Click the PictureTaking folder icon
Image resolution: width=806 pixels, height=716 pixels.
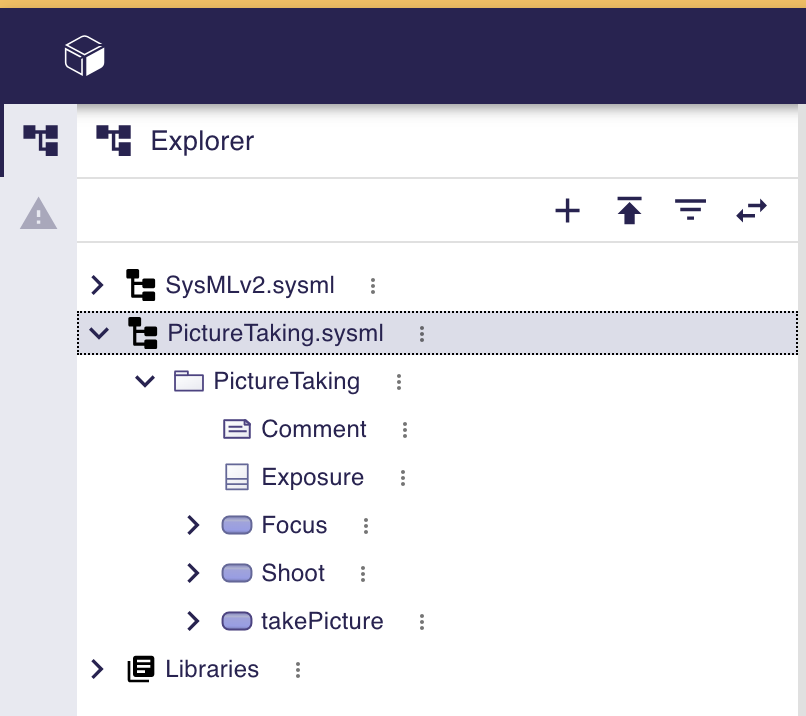point(188,381)
